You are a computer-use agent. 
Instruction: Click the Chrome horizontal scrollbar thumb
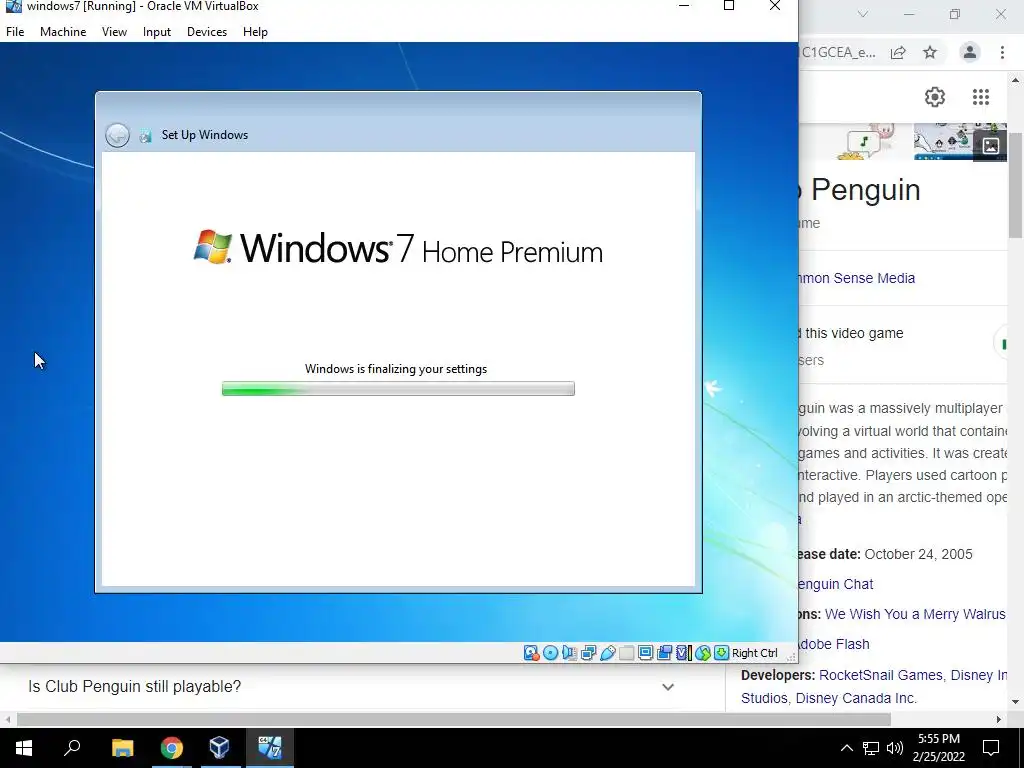(x=454, y=720)
